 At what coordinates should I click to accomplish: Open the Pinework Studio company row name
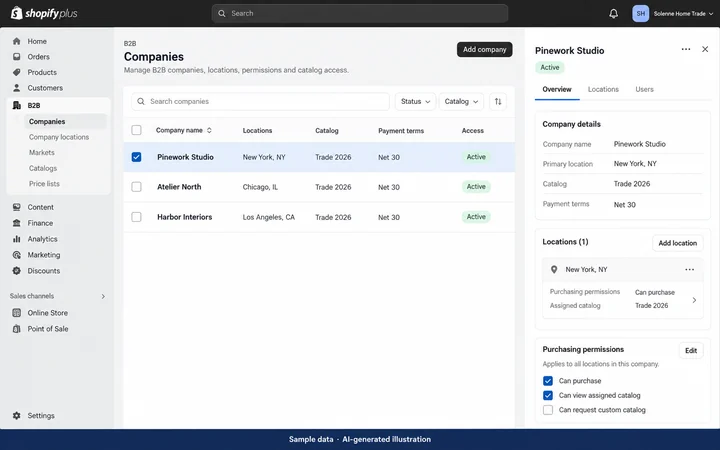coord(185,157)
